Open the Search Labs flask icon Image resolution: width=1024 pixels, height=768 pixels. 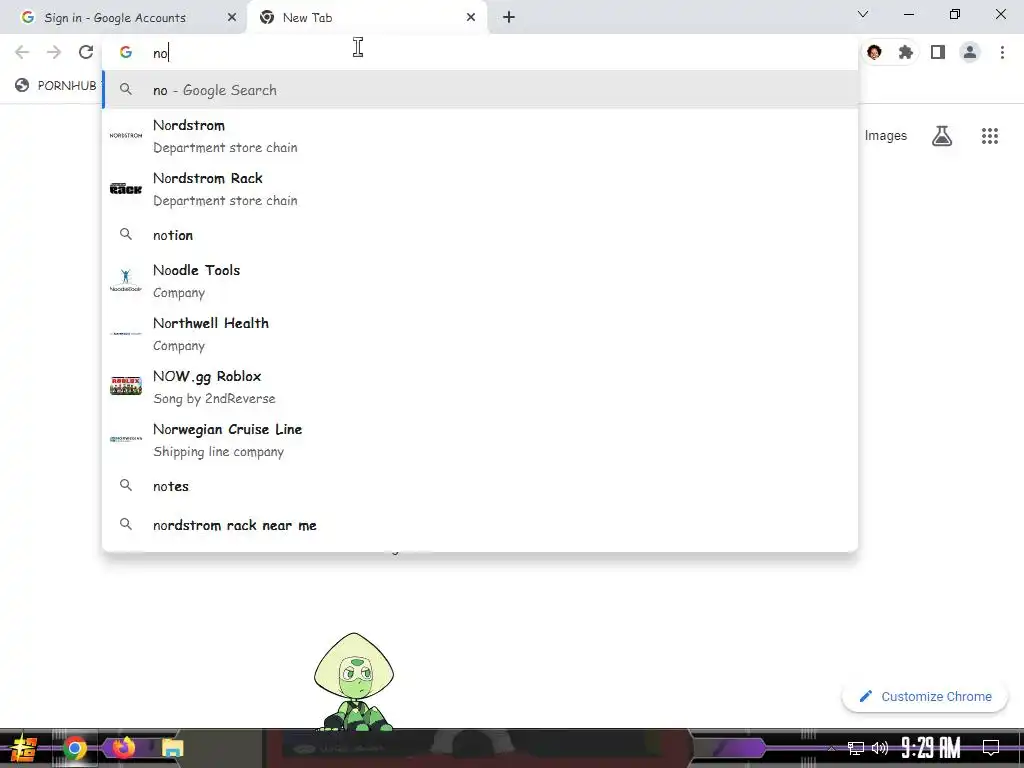coord(942,136)
